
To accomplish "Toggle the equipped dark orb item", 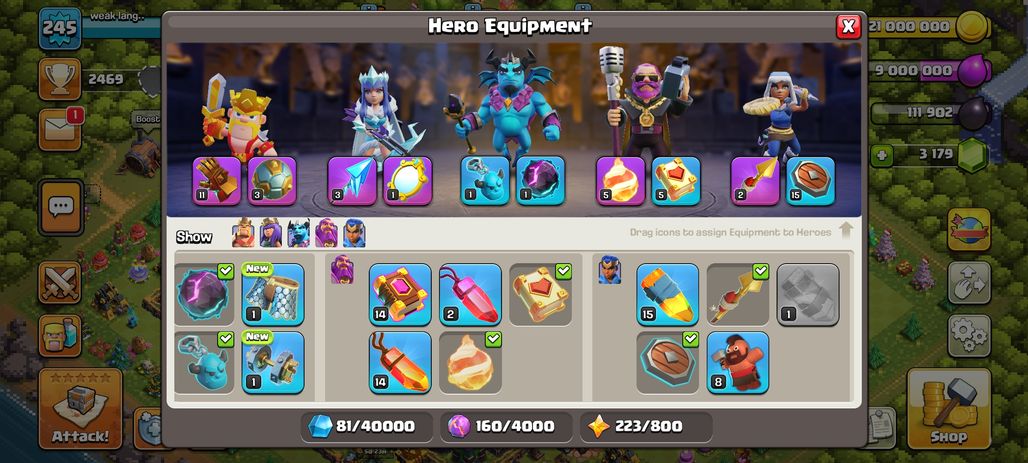I will pyautogui.click(x=204, y=294).
